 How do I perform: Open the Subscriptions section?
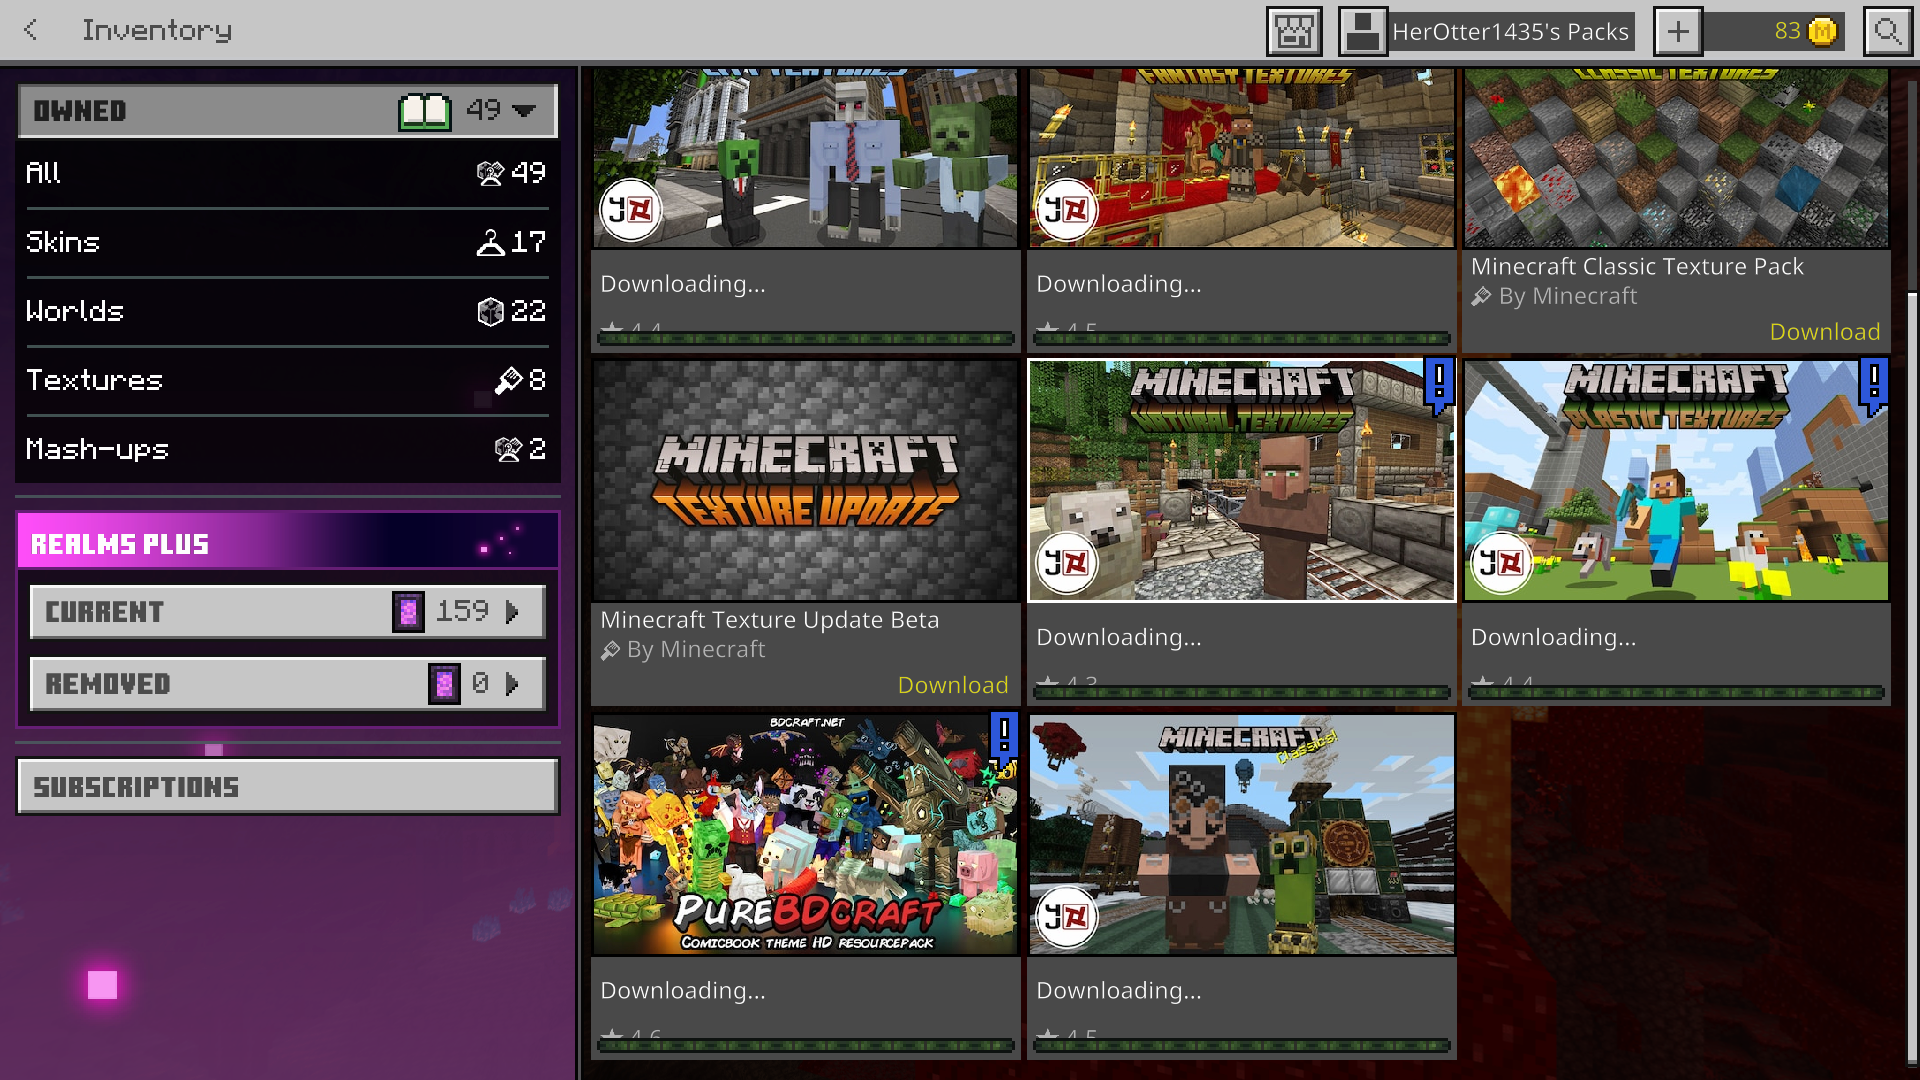287,786
